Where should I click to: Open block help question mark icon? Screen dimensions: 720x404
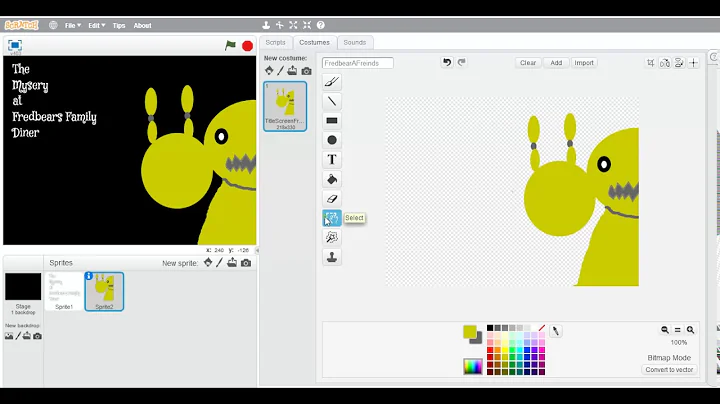coord(321,25)
